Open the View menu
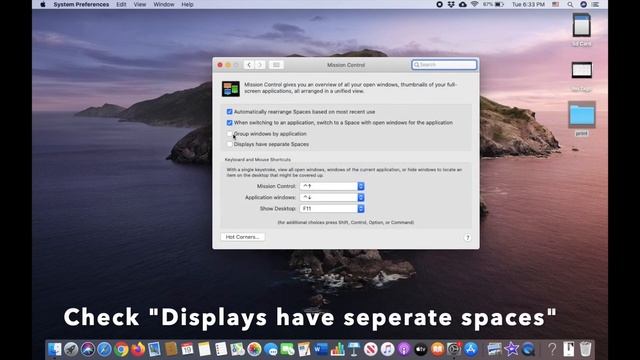Viewport: 640px width, 360px height. [140, 4]
